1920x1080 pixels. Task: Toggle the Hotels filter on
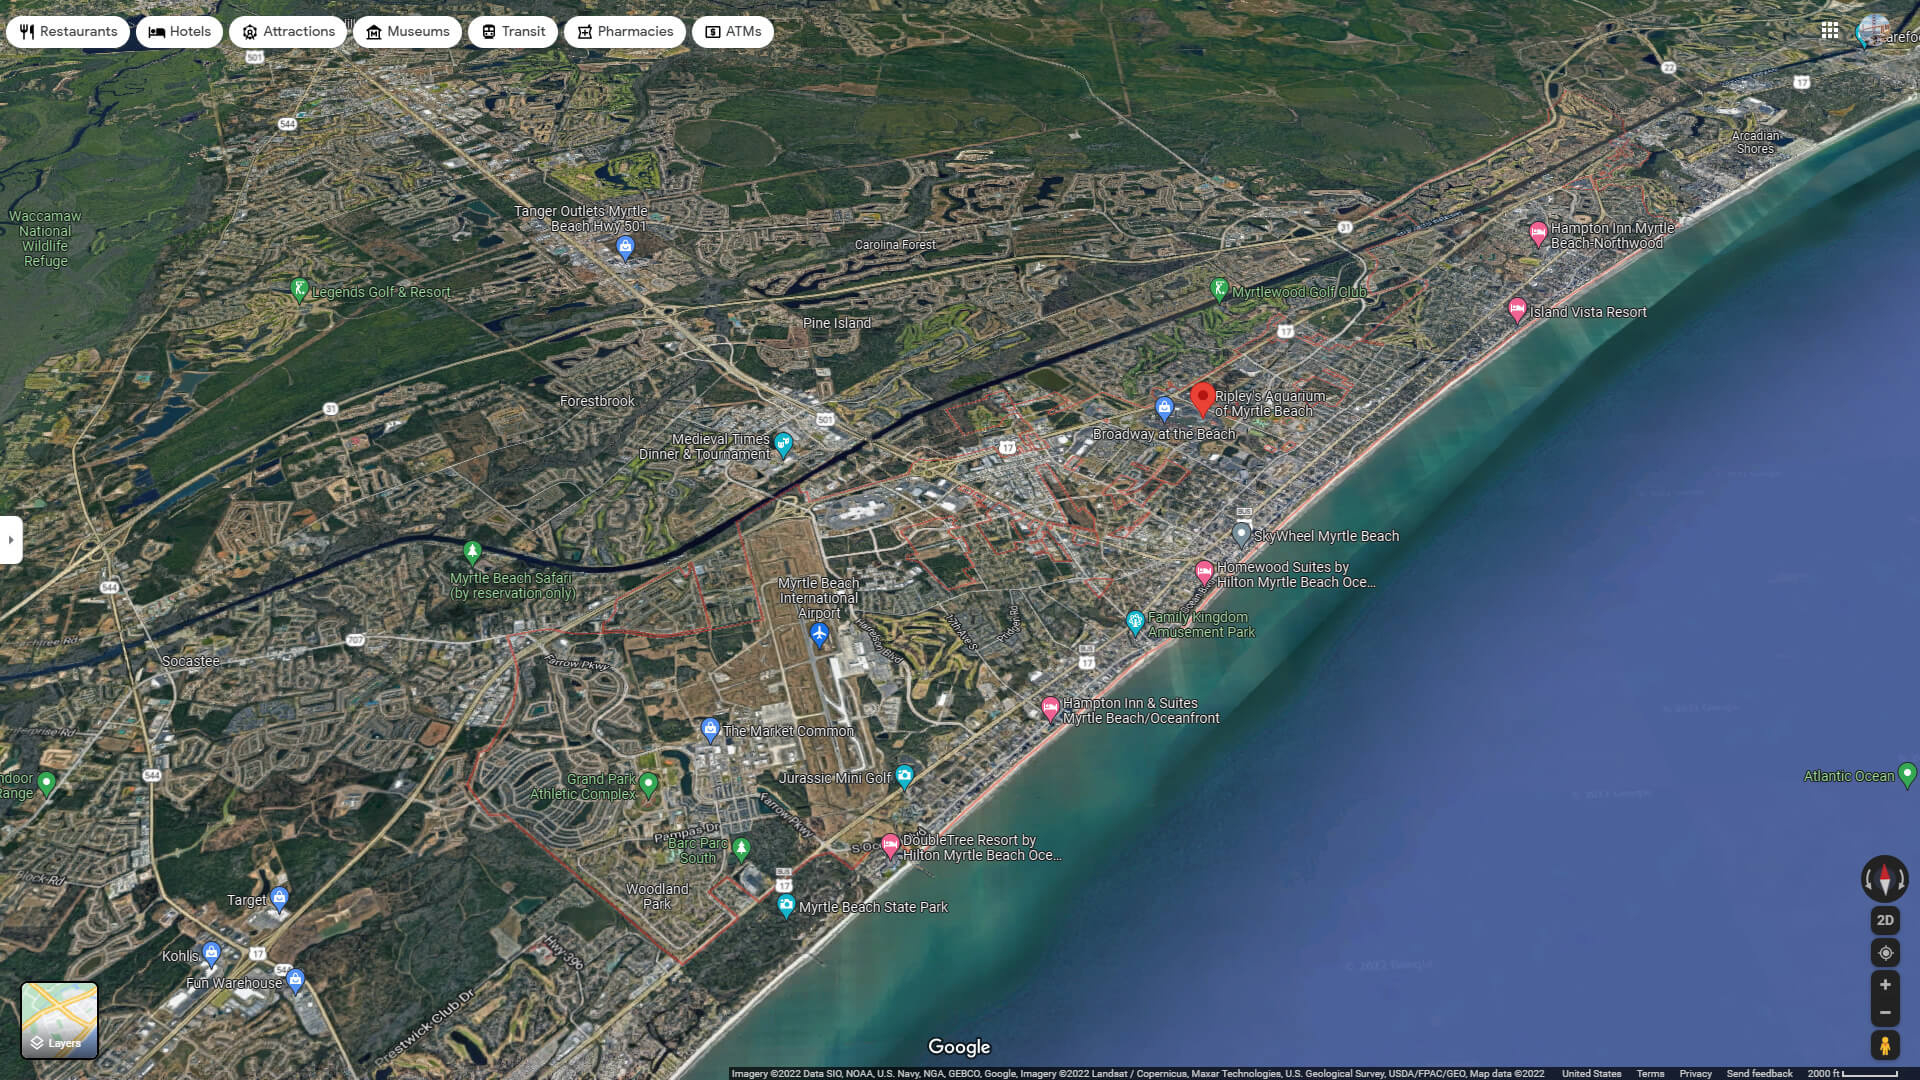(155, 31)
